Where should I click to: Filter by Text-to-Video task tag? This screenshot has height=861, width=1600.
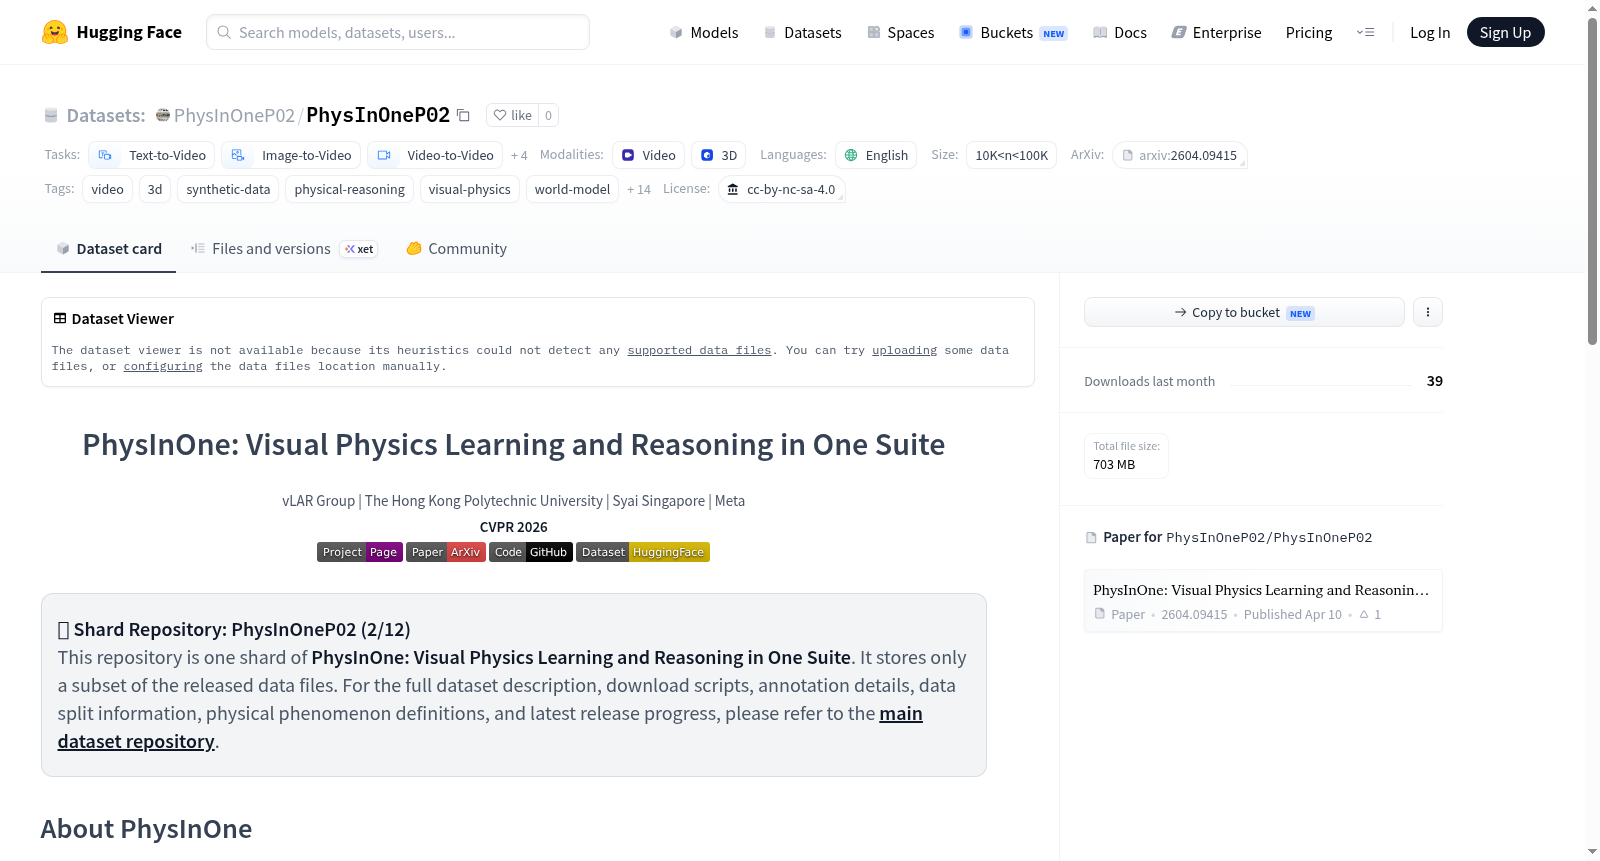tap(152, 155)
